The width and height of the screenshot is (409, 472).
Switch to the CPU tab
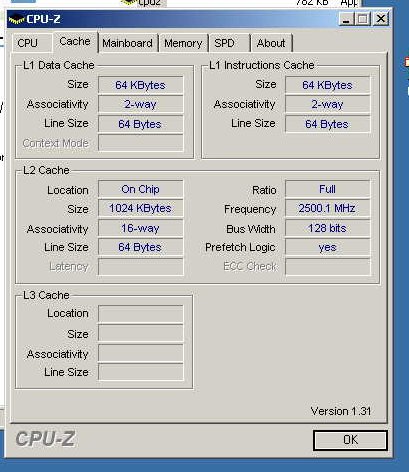click(x=32, y=43)
